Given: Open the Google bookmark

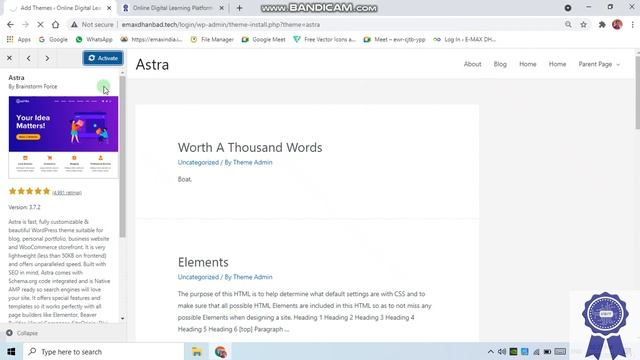Looking at the screenshot, I should (x=53, y=39).
